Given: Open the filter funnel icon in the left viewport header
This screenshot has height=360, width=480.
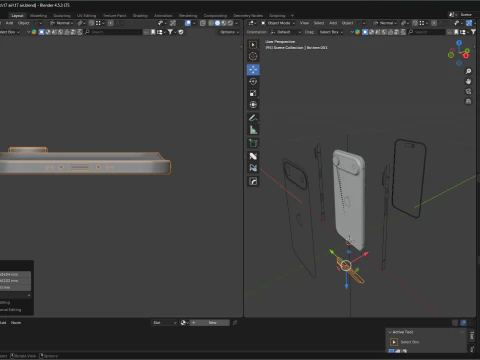Looking at the screenshot, I should pyautogui.click(x=170, y=32).
